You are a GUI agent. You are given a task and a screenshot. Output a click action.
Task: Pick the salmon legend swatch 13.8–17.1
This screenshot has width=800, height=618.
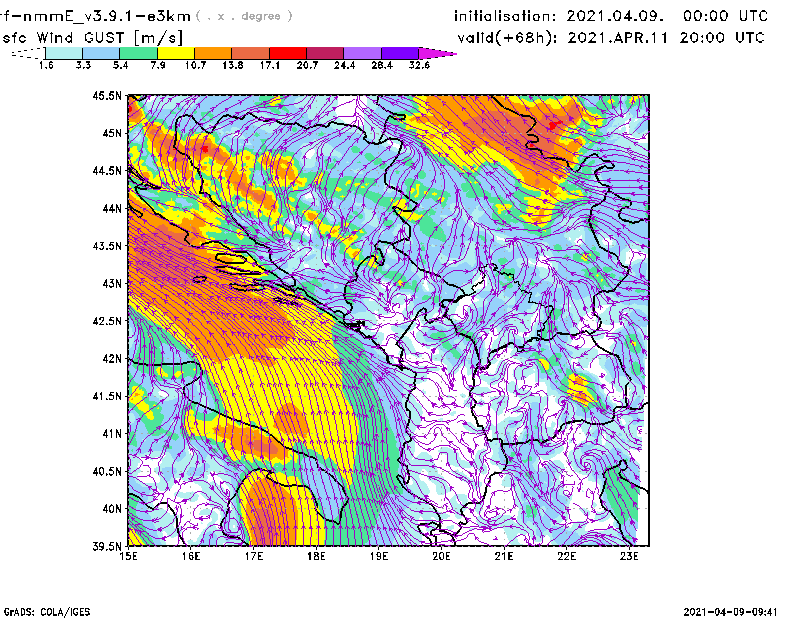tap(251, 53)
